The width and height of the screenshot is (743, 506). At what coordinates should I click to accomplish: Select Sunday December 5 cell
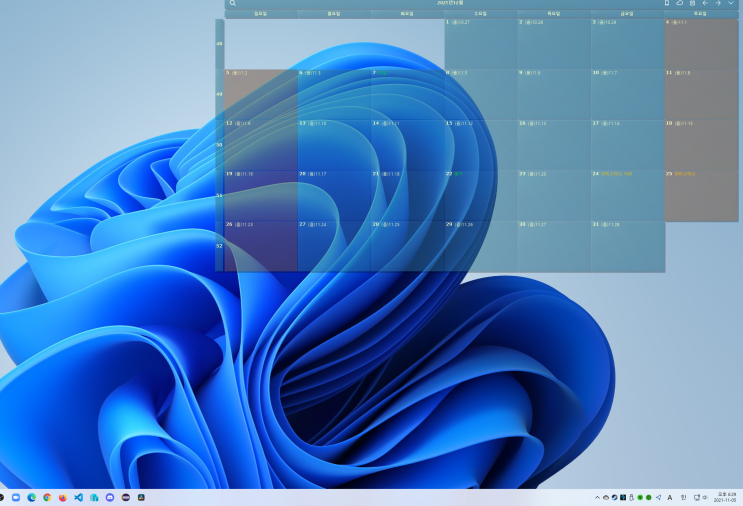261,94
